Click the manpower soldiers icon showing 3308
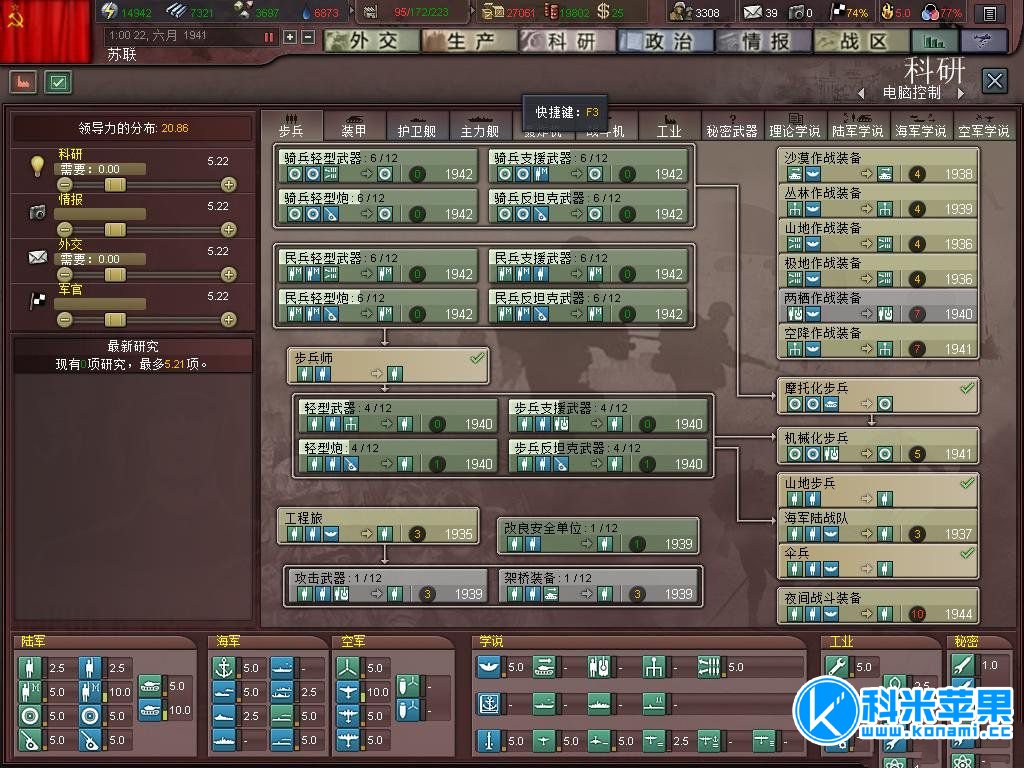Image resolution: width=1024 pixels, height=768 pixels. pyautogui.click(x=681, y=12)
